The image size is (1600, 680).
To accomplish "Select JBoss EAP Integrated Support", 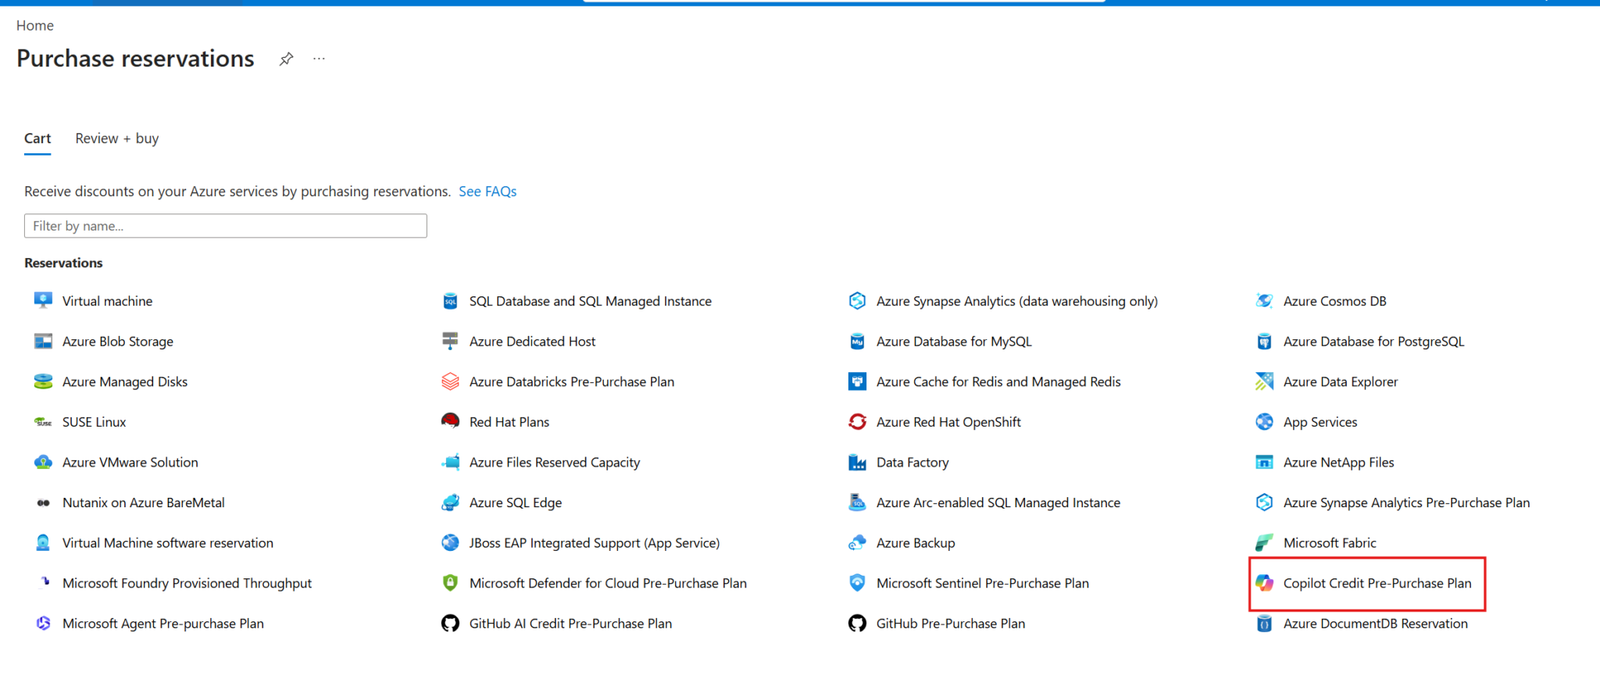I will click(594, 543).
